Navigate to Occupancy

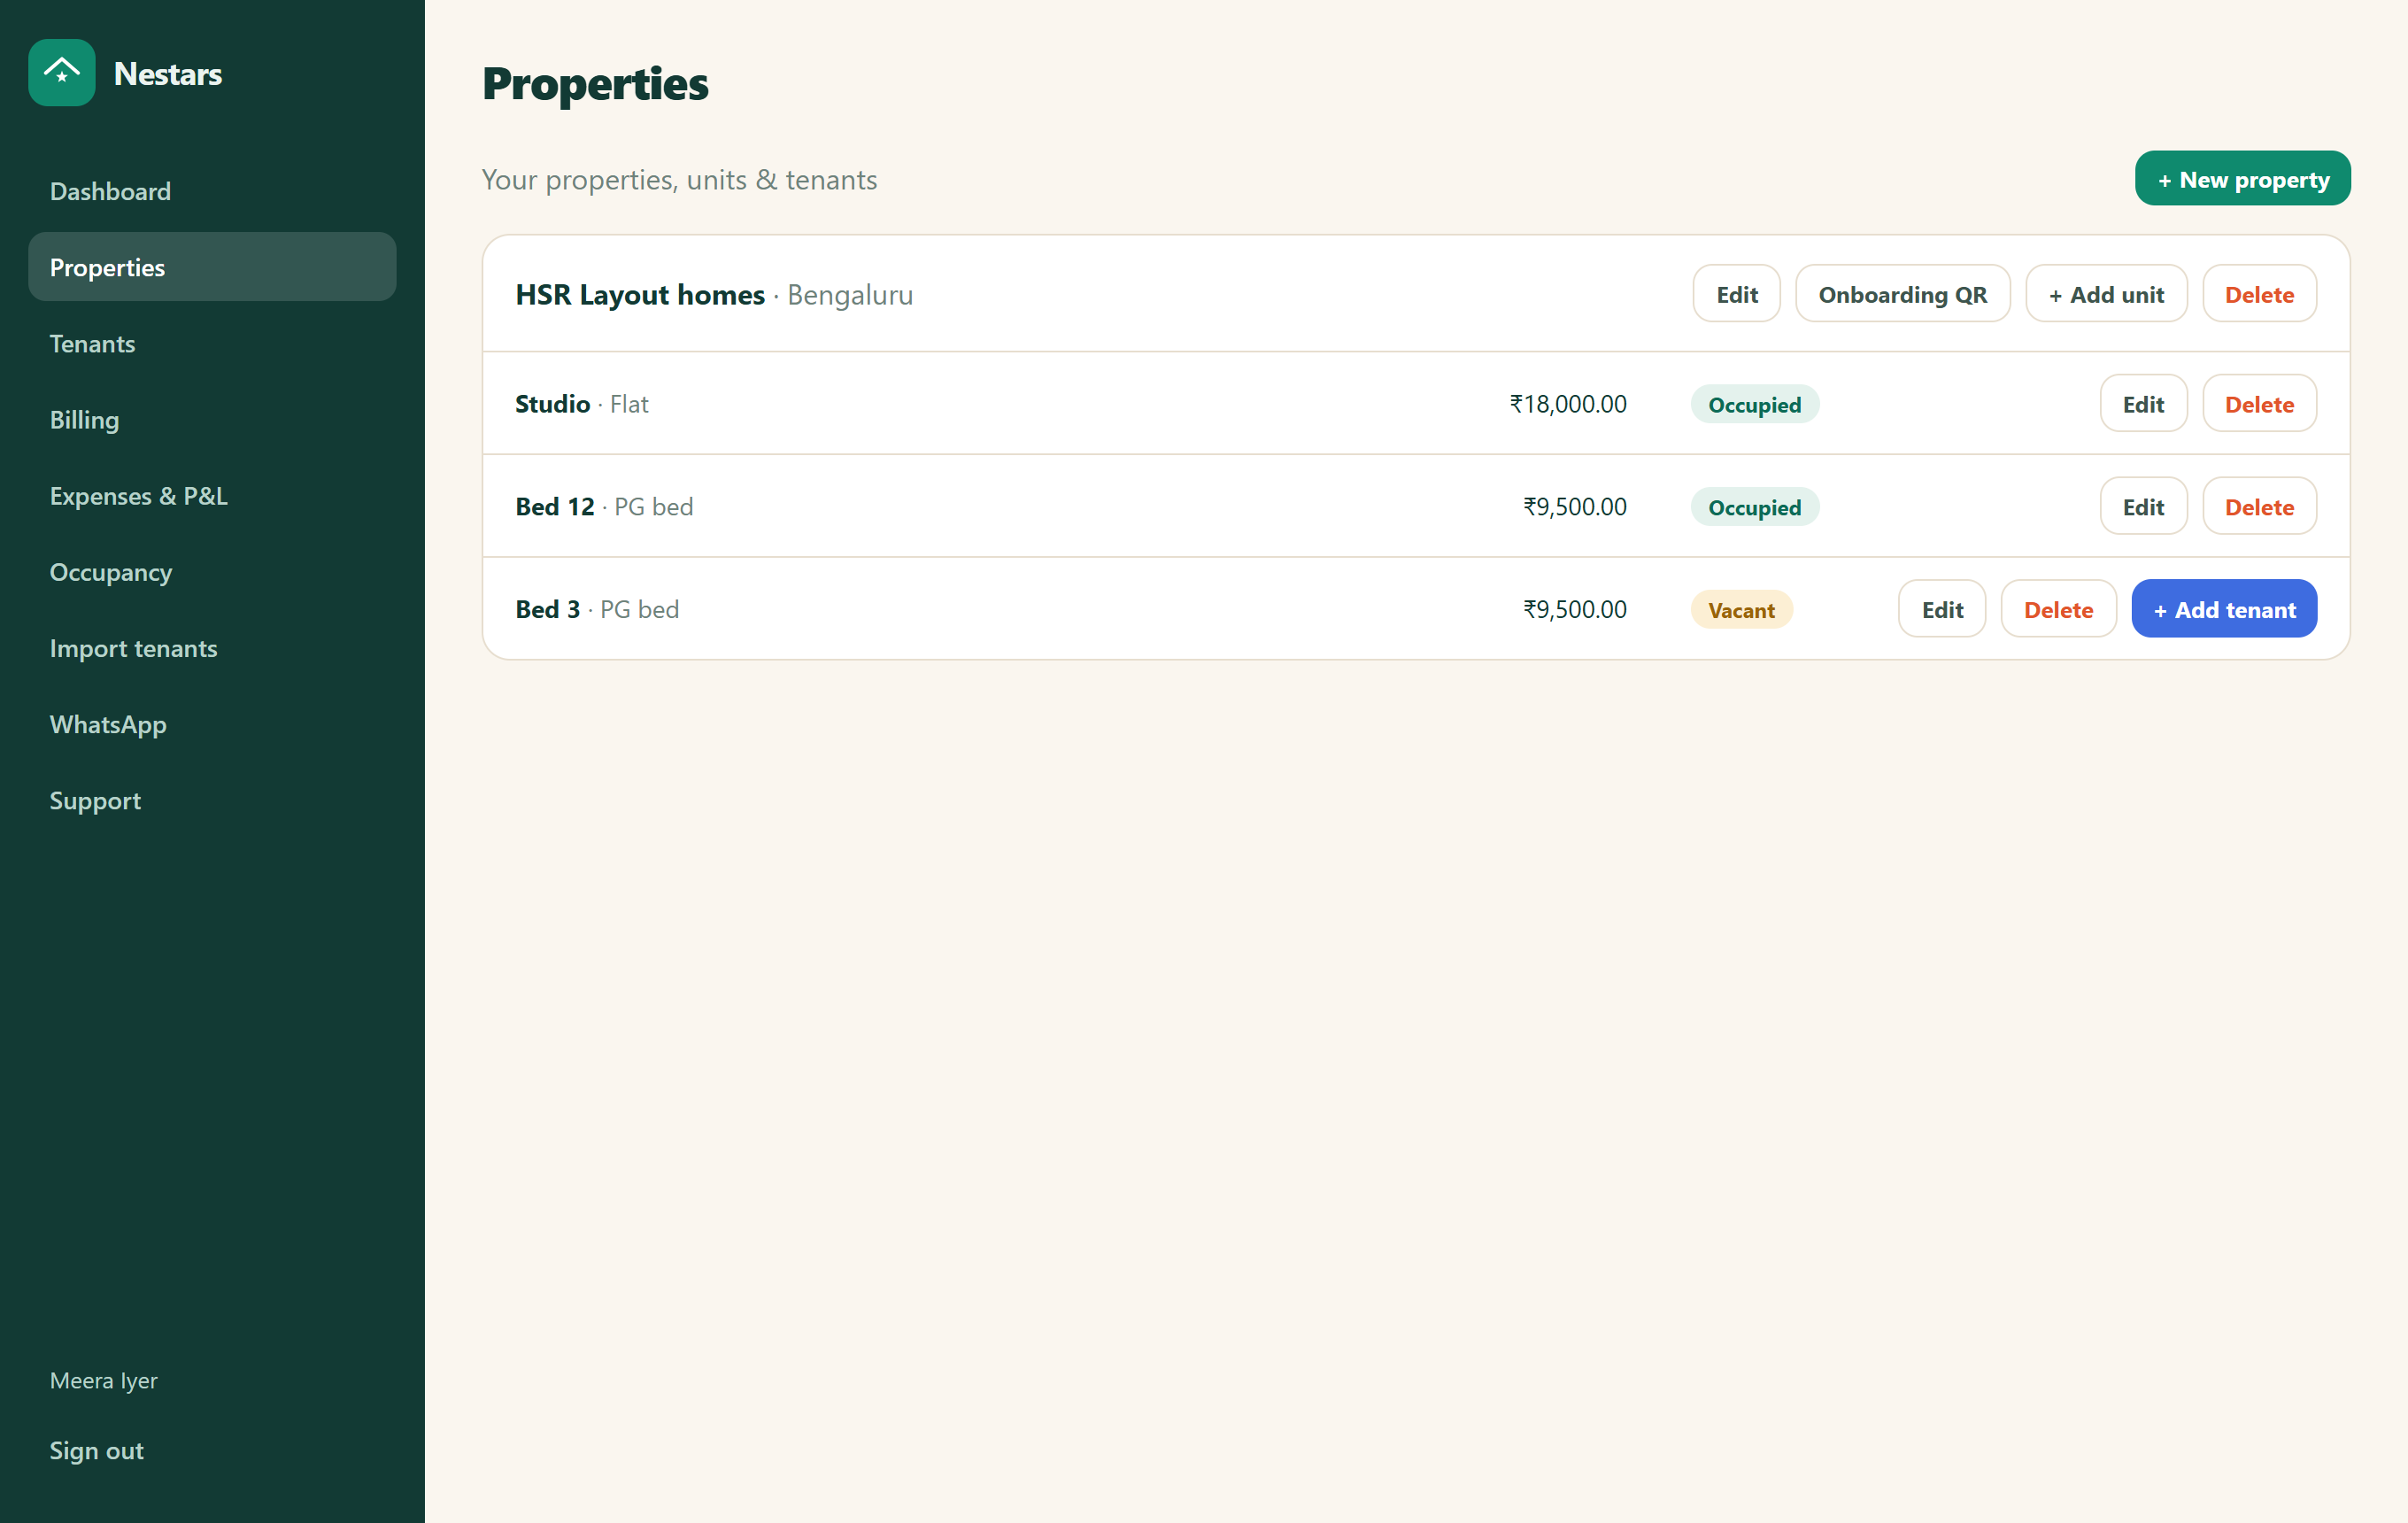pos(212,572)
